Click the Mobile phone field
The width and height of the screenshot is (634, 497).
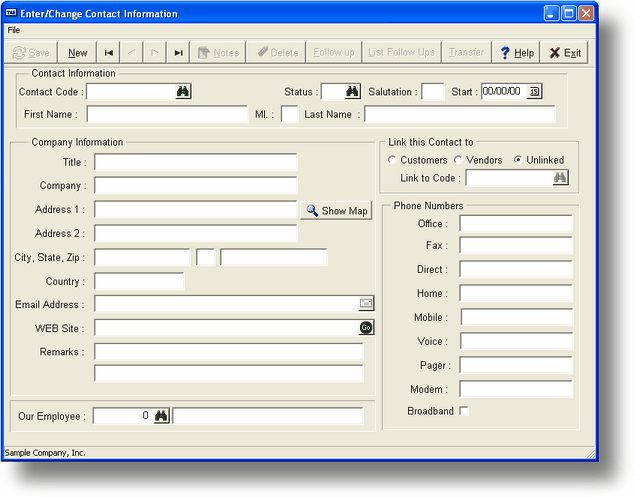point(517,317)
